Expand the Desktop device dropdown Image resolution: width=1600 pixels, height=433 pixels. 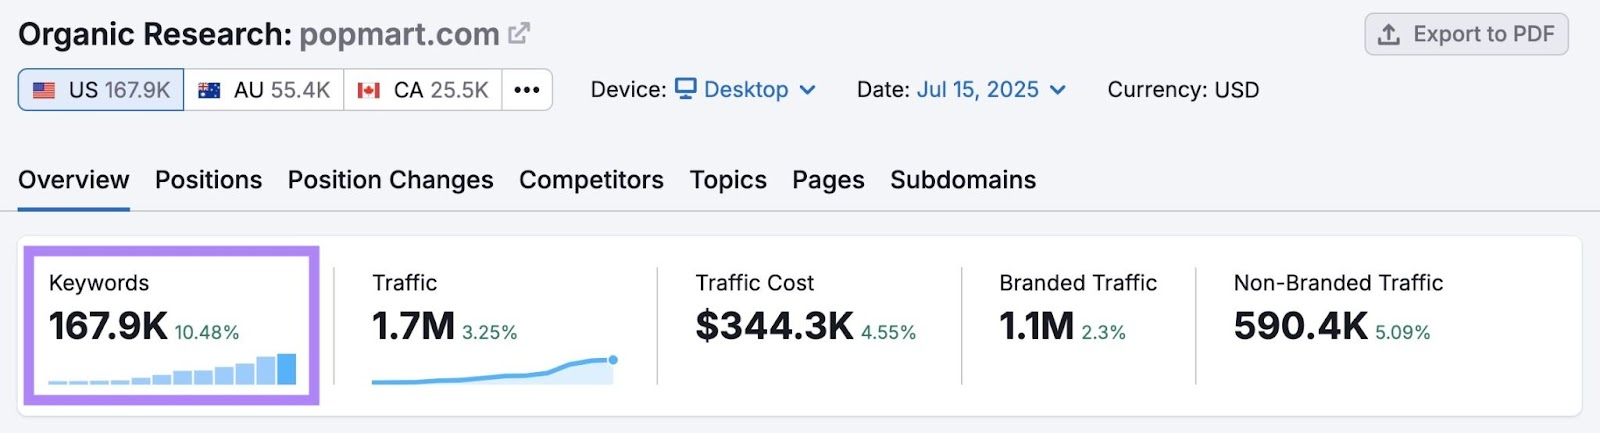746,90
